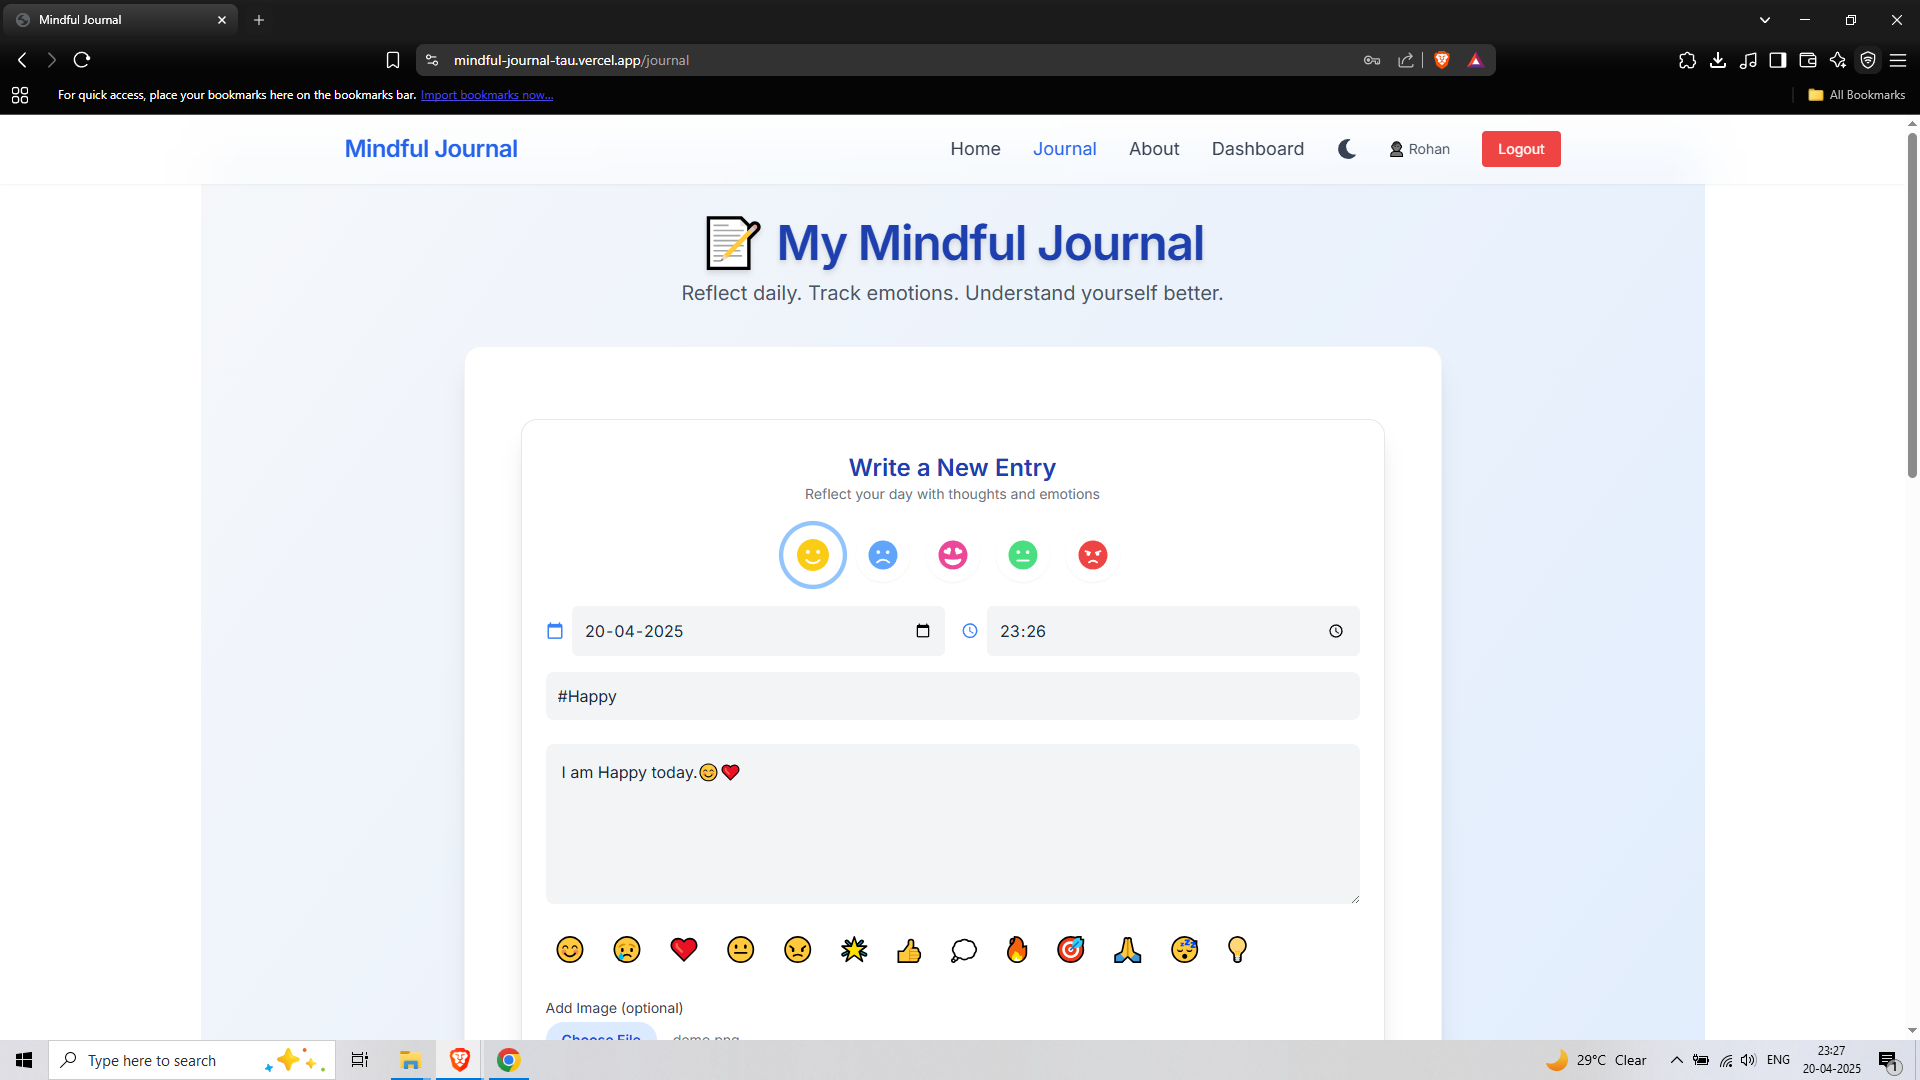
Task: Insert the crying face emoji
Action: [x=627, y=949]
